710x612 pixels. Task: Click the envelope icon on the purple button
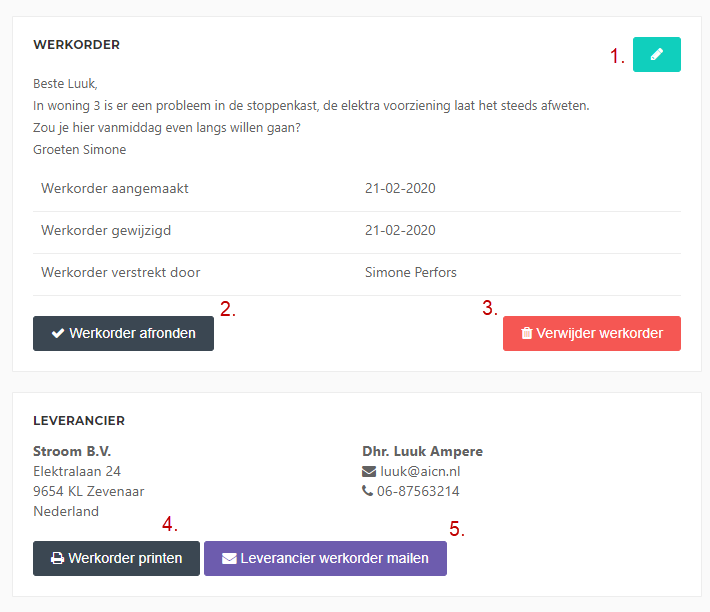(x=229, y=559)
